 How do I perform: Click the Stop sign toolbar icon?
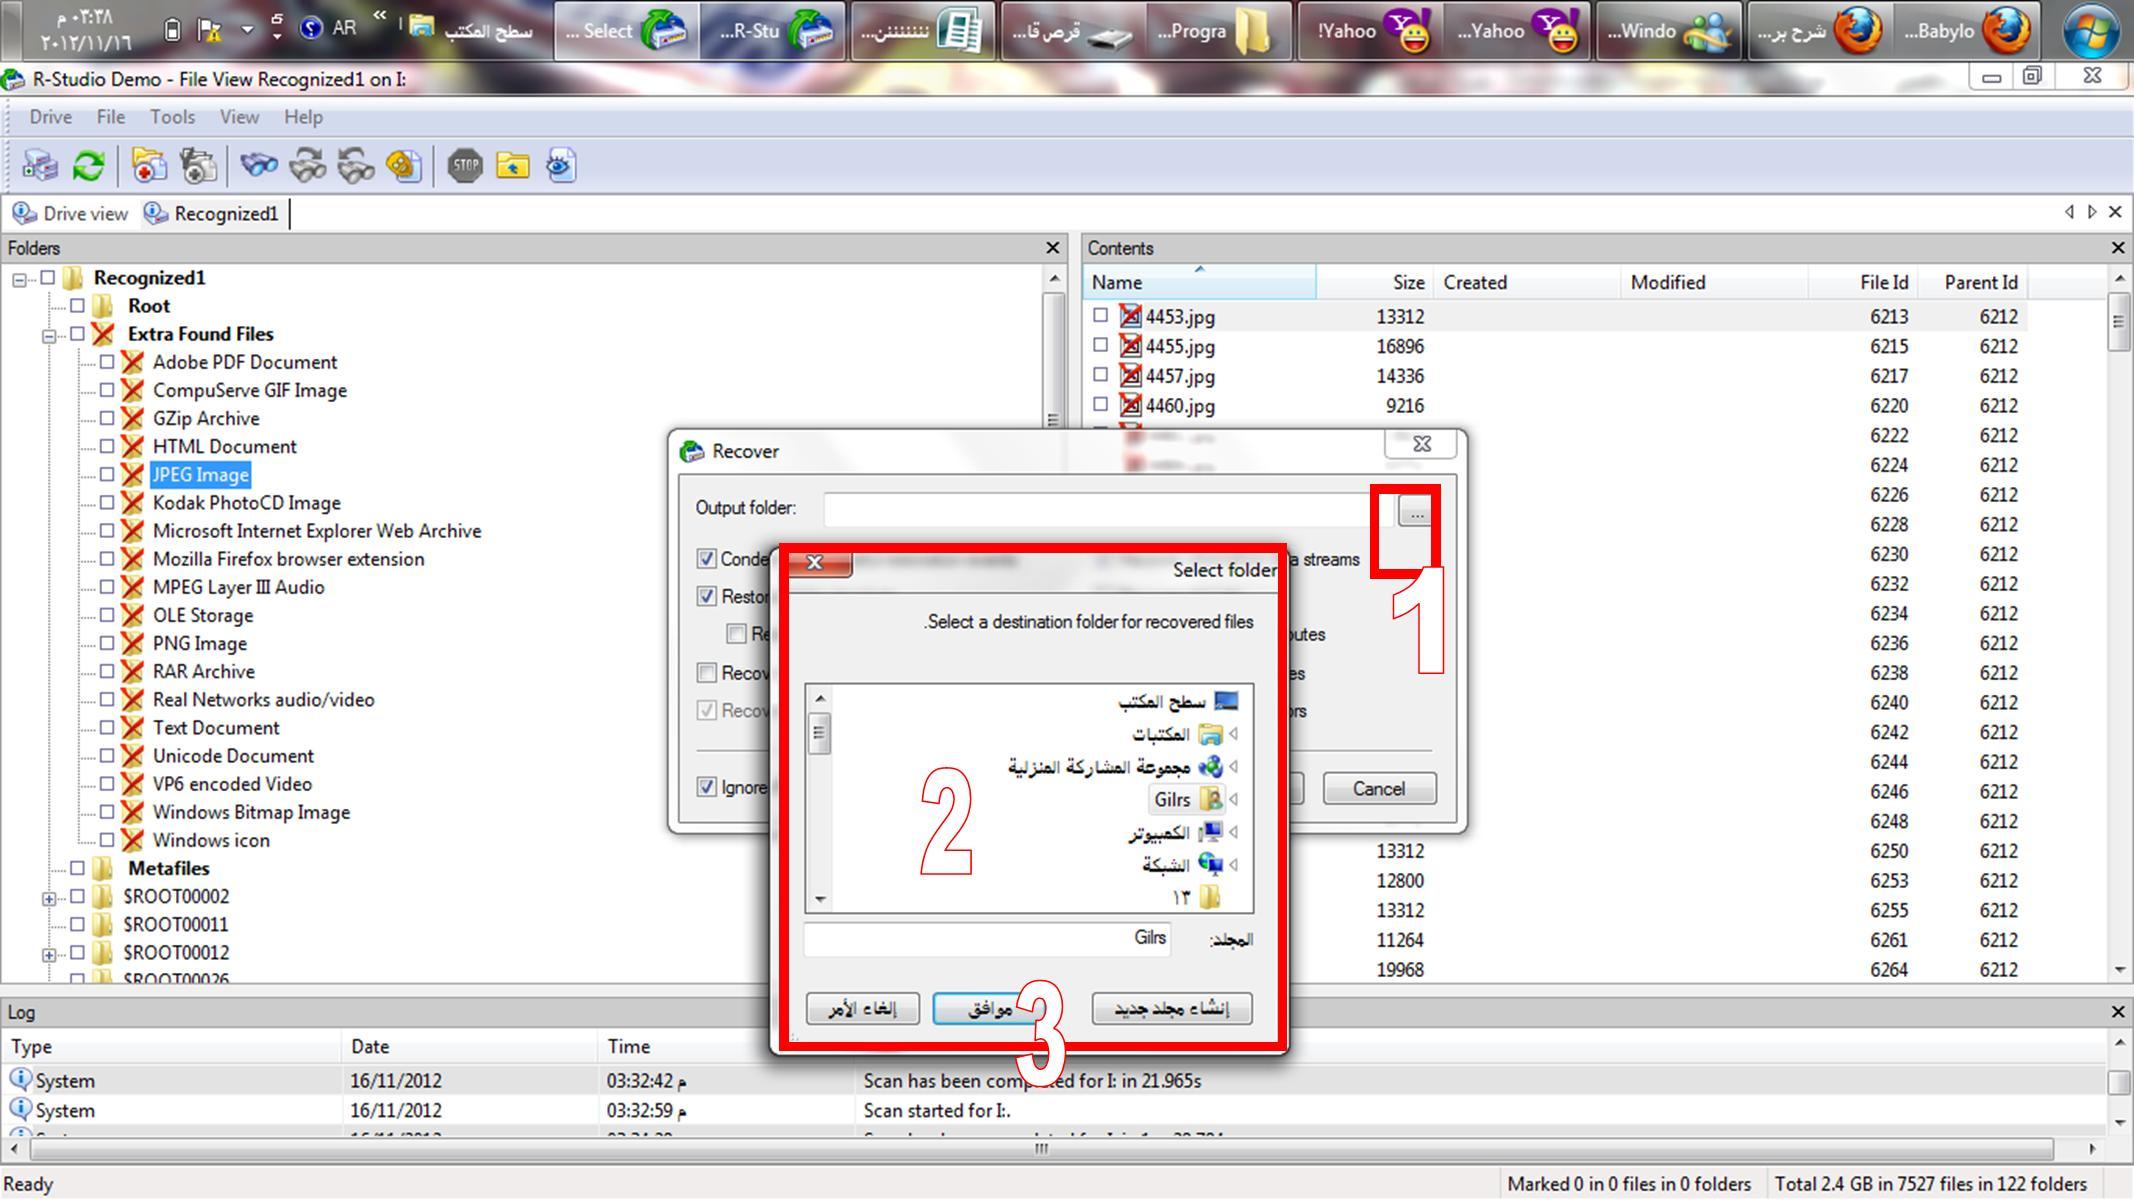465,166
